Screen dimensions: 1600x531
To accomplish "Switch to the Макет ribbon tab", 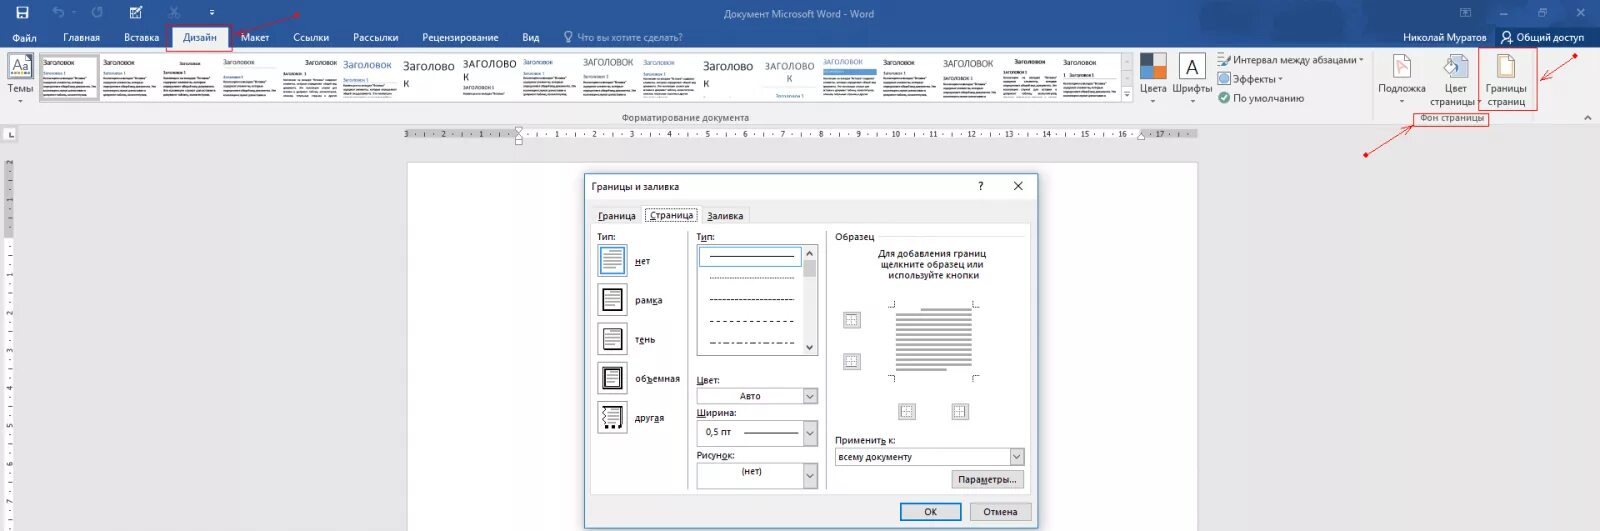I will pos(255,38).
